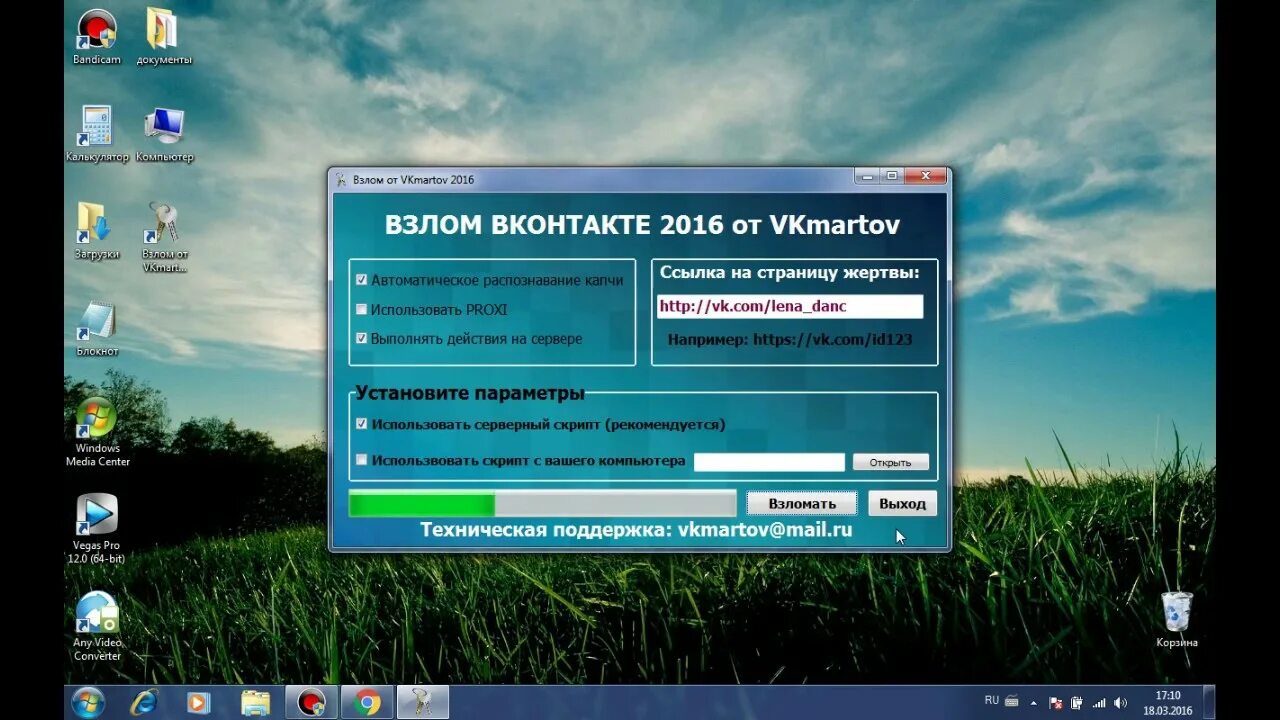Click the RU input language indicator
1280x720 pixels.
(992, 700)
